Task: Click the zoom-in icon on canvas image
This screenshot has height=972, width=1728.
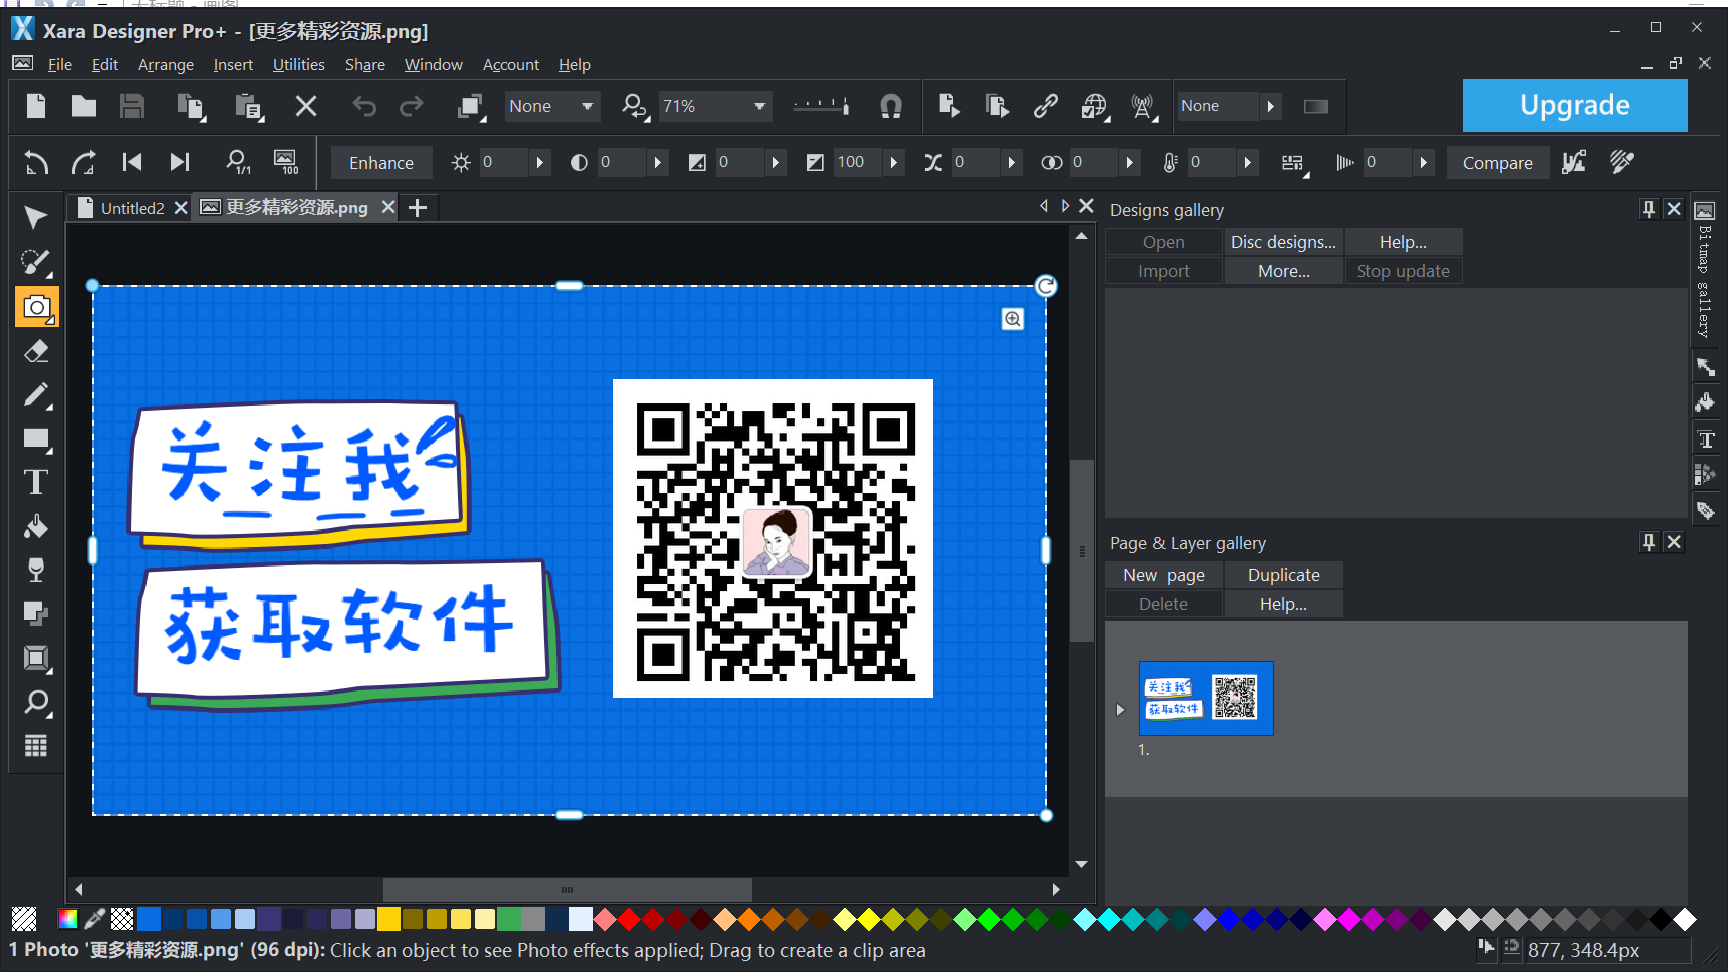Action: tap(1013, 319)
